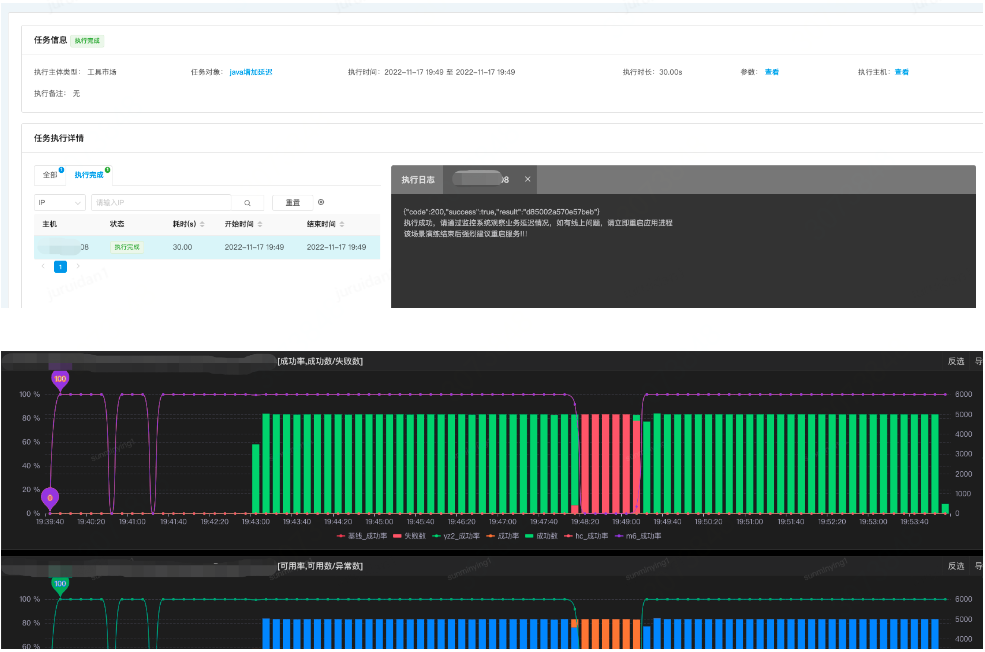This screenshot has width=985, height=652.
Task: Click 查看 link next to 执行主机
Action: coord(901,72)
